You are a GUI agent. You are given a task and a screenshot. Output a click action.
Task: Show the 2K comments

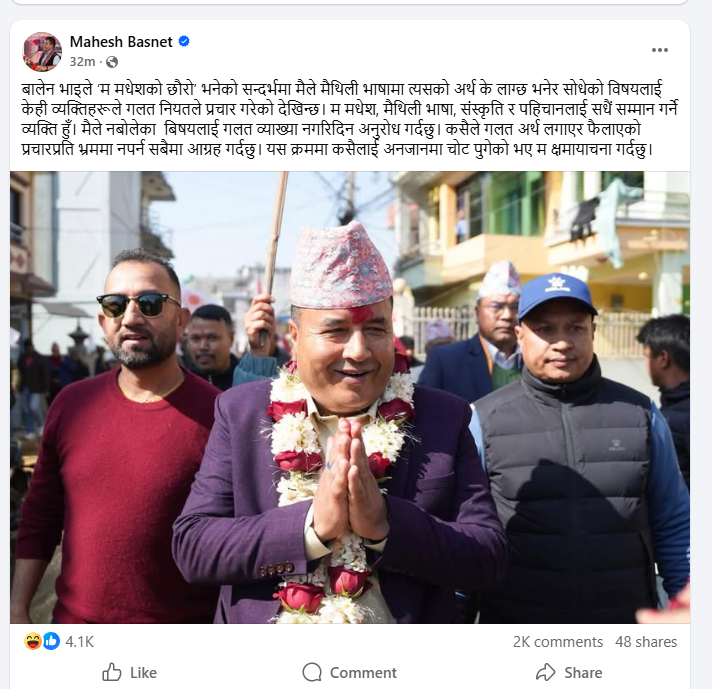[558, 642]
